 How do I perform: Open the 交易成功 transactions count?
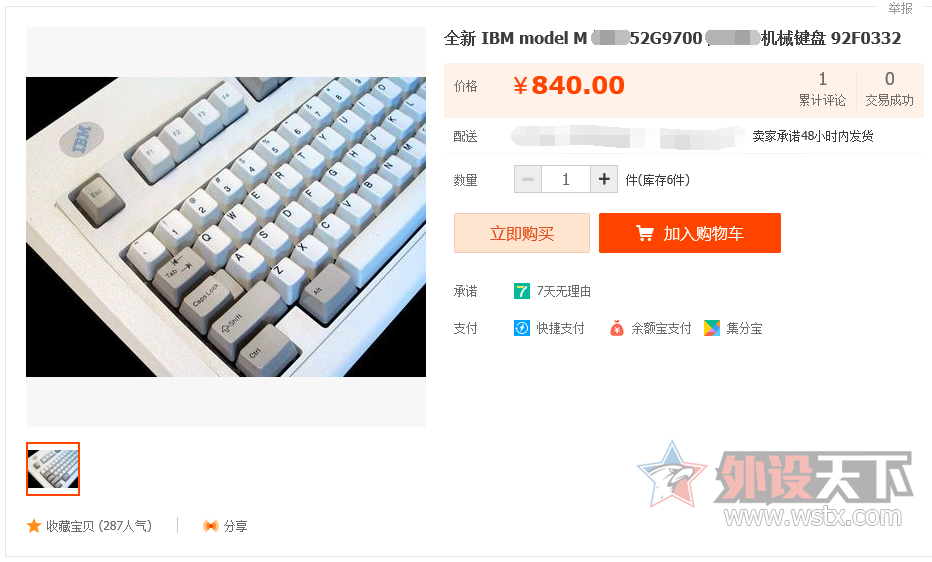889,89
